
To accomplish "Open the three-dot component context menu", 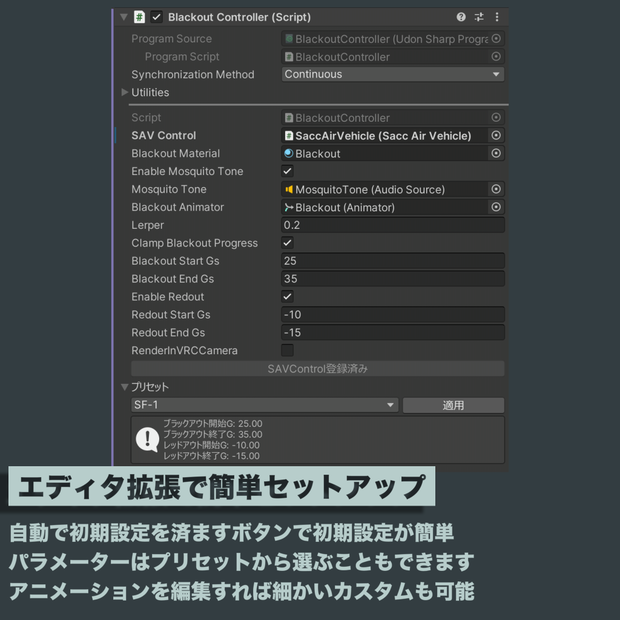I will (x=497, y=17).
